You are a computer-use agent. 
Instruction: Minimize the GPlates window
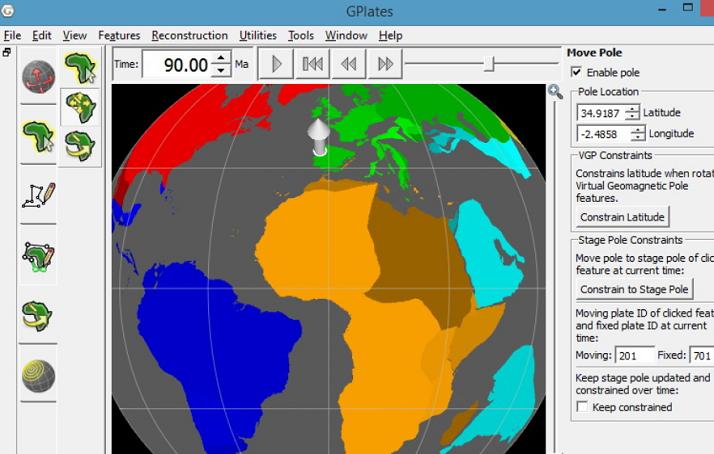click(662, 9)
